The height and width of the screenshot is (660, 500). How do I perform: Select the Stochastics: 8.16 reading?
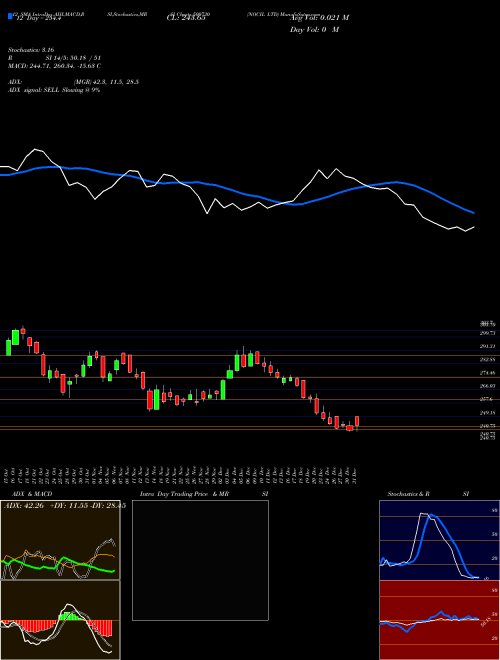pos(31,50)
